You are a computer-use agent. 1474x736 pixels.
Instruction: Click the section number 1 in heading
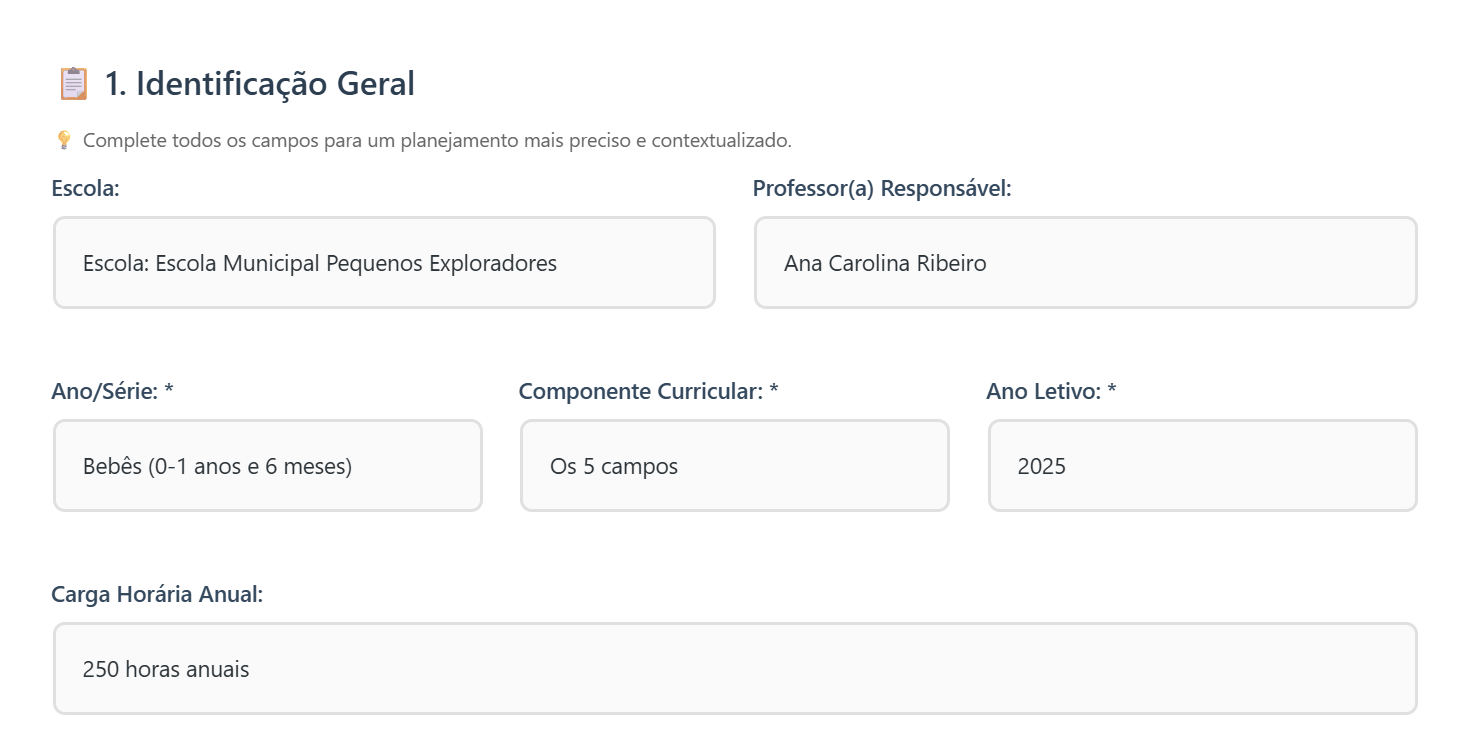(115, 84)
